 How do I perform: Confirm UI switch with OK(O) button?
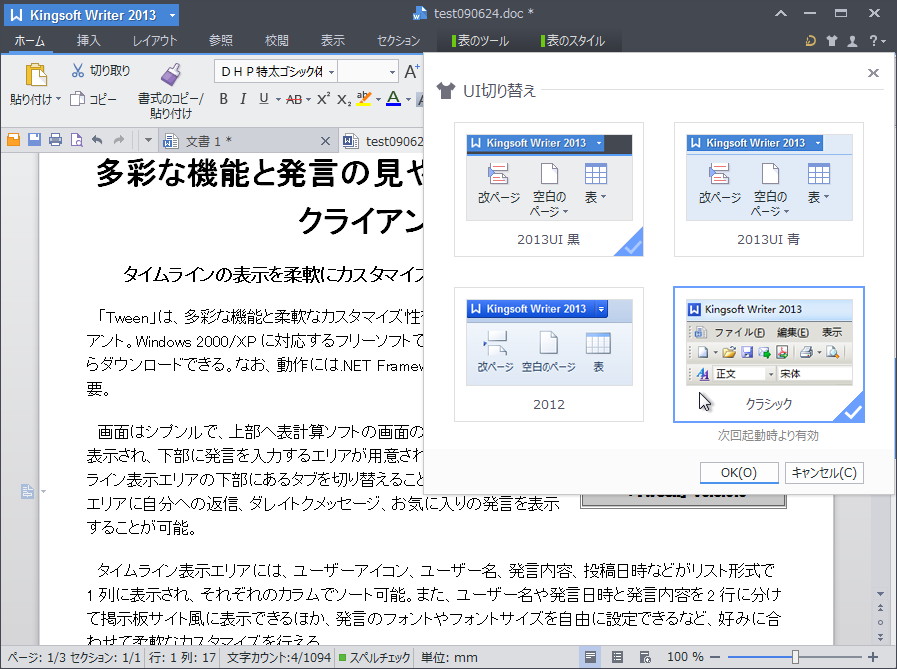tap(738, 472)
